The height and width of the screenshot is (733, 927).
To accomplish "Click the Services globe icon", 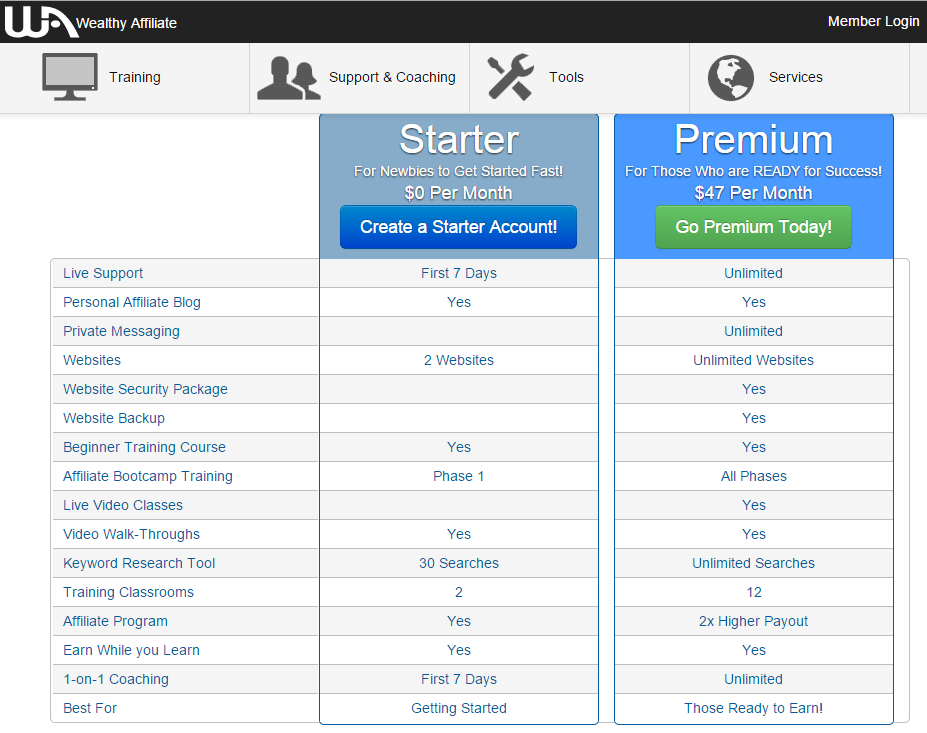I will click(731, 77).
